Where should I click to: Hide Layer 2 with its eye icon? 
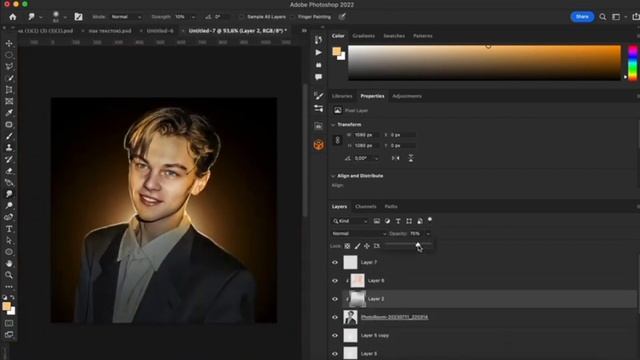click(335, 299)
